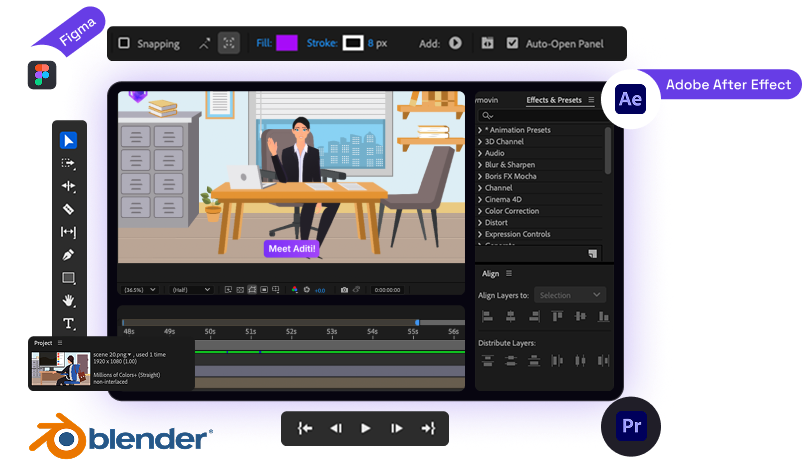Image resolution: width=802 pixels, height=470 pixels.
Task: Disable the Auto-Open Panel checkbox
Action: [x=513, y=44]
